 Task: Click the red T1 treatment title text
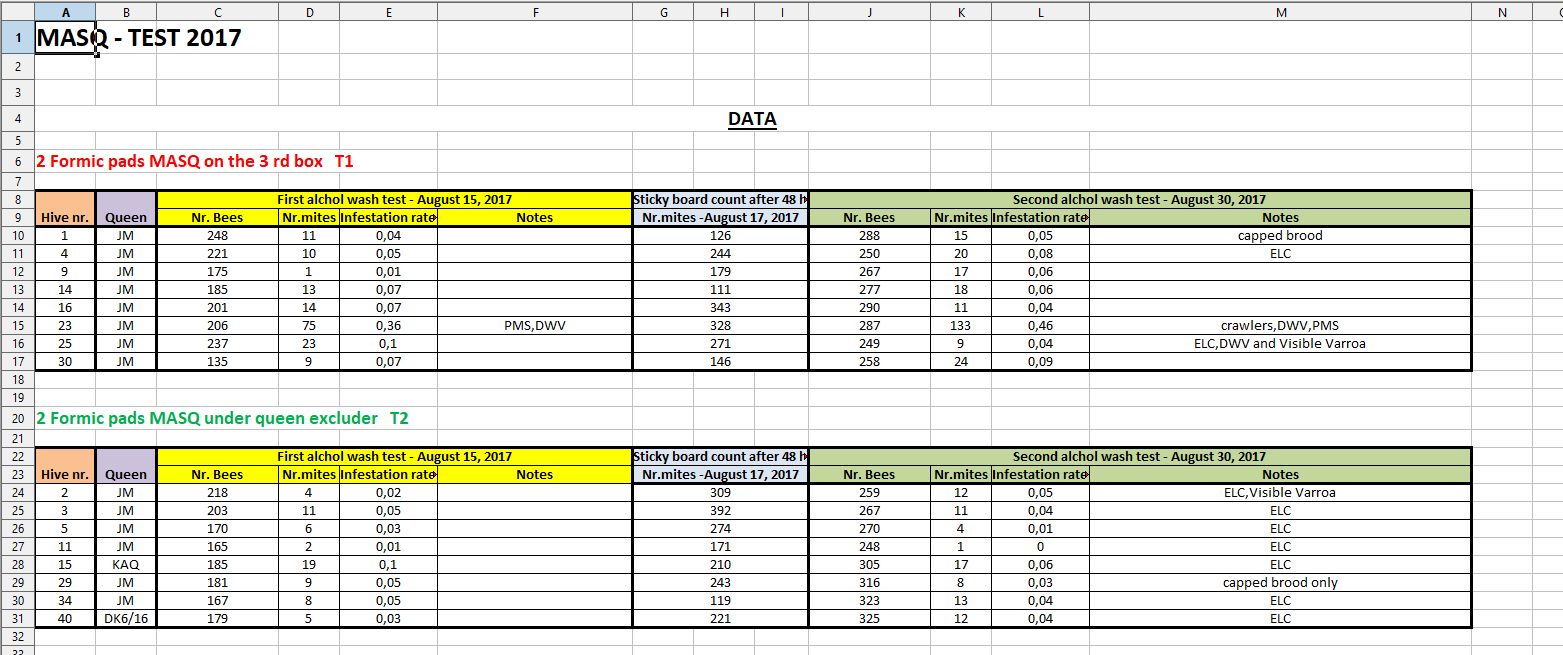pos(195,161)
